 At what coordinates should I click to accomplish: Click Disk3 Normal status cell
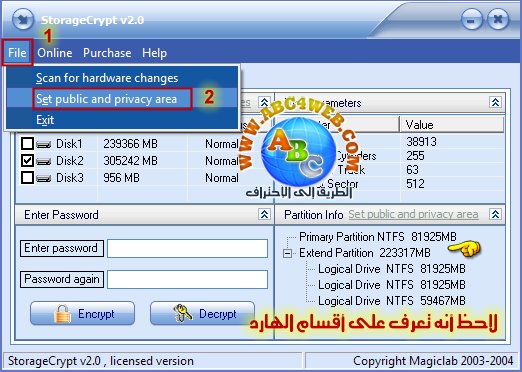click(x=222, y=178)
